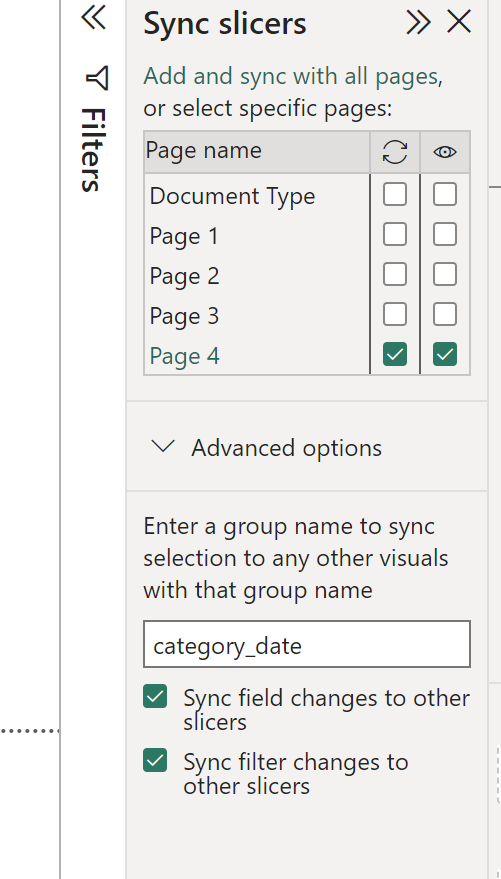Click 'Add and sync with all pages' link

[x=290, y=76]
